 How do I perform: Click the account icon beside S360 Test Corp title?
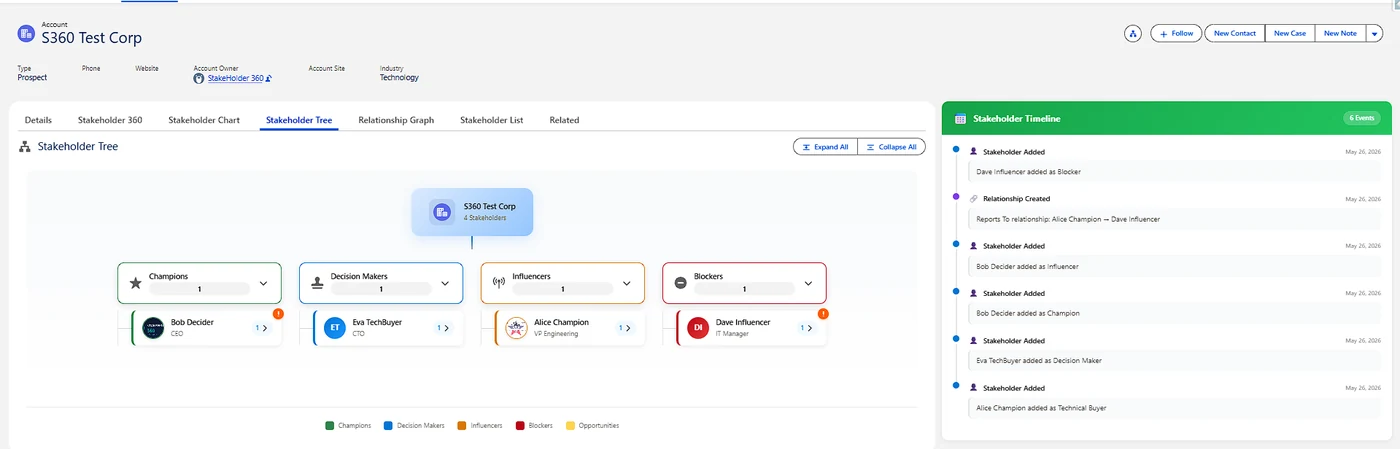[x=27, y=34]
